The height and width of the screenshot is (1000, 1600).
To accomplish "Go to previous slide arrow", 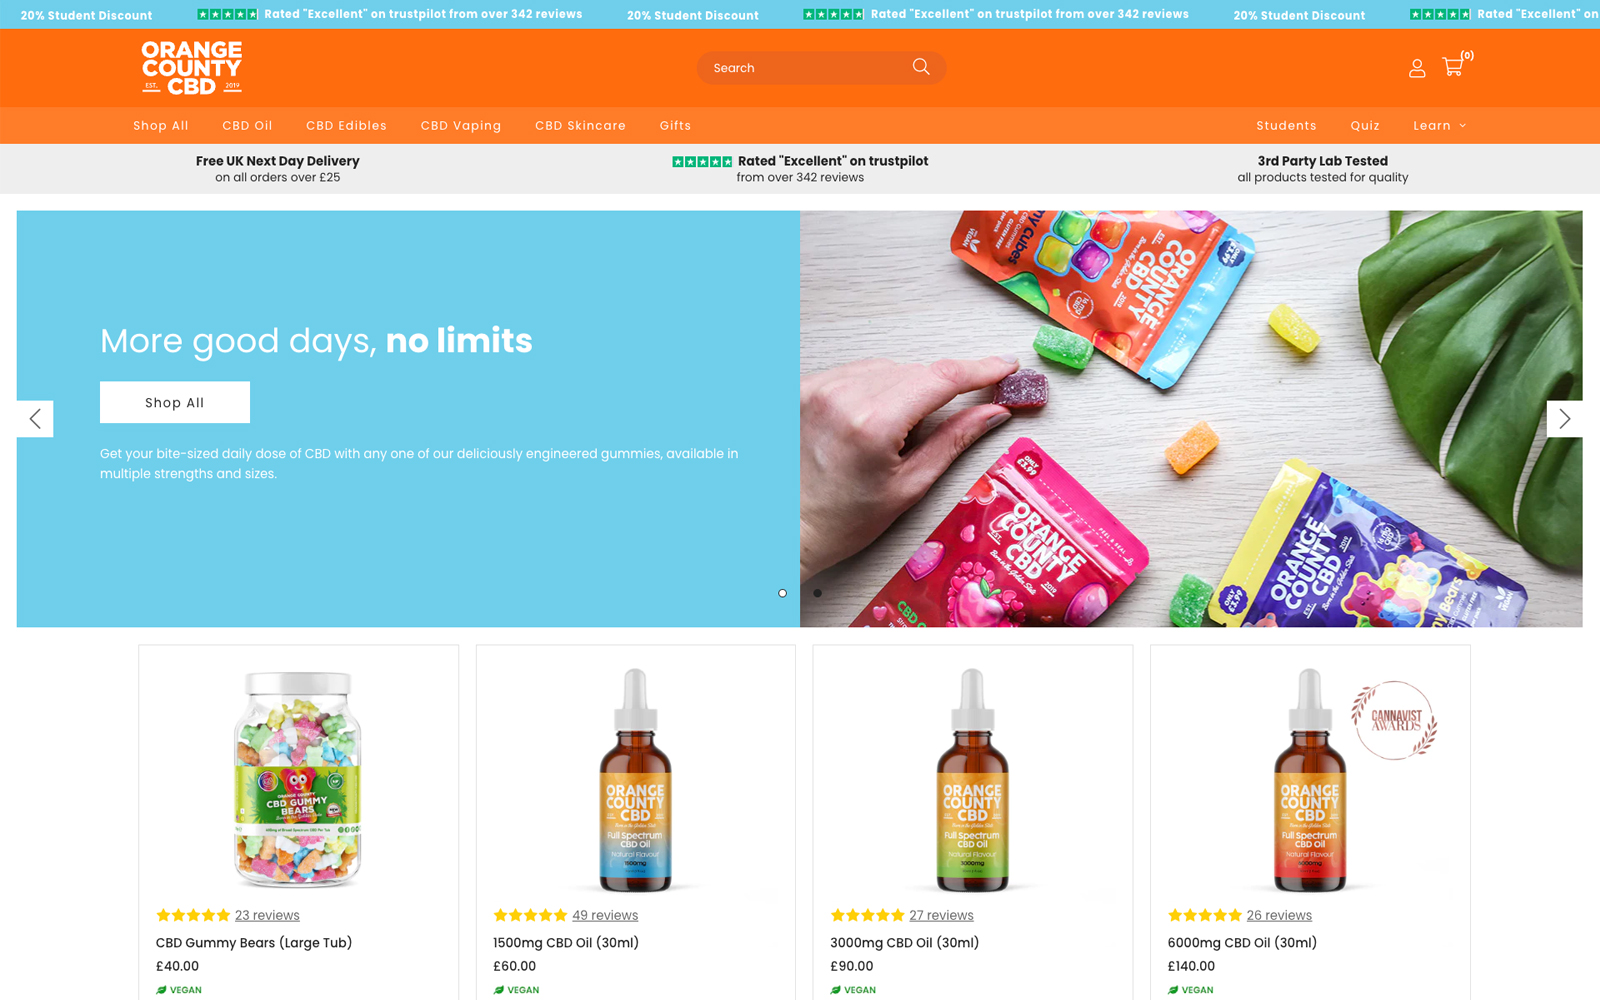I will (35, 419).
